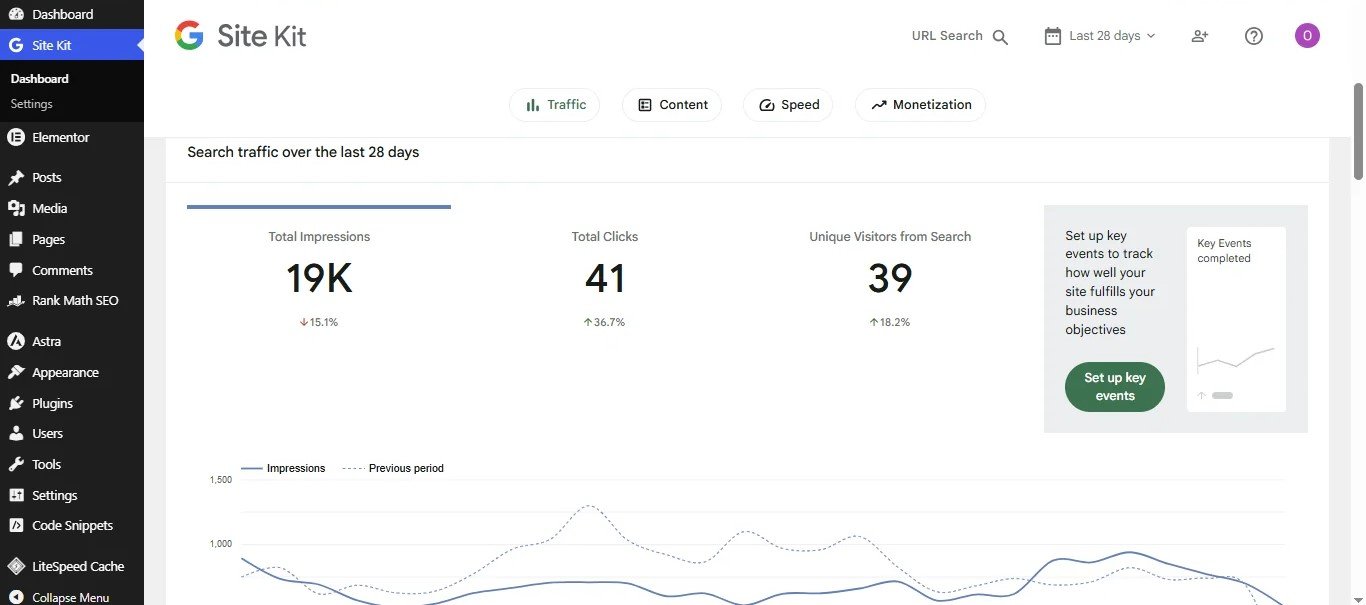This screenshot has width=1366, height=605.
Task: Click the Set up key events button
Action: pos(1115,387)
